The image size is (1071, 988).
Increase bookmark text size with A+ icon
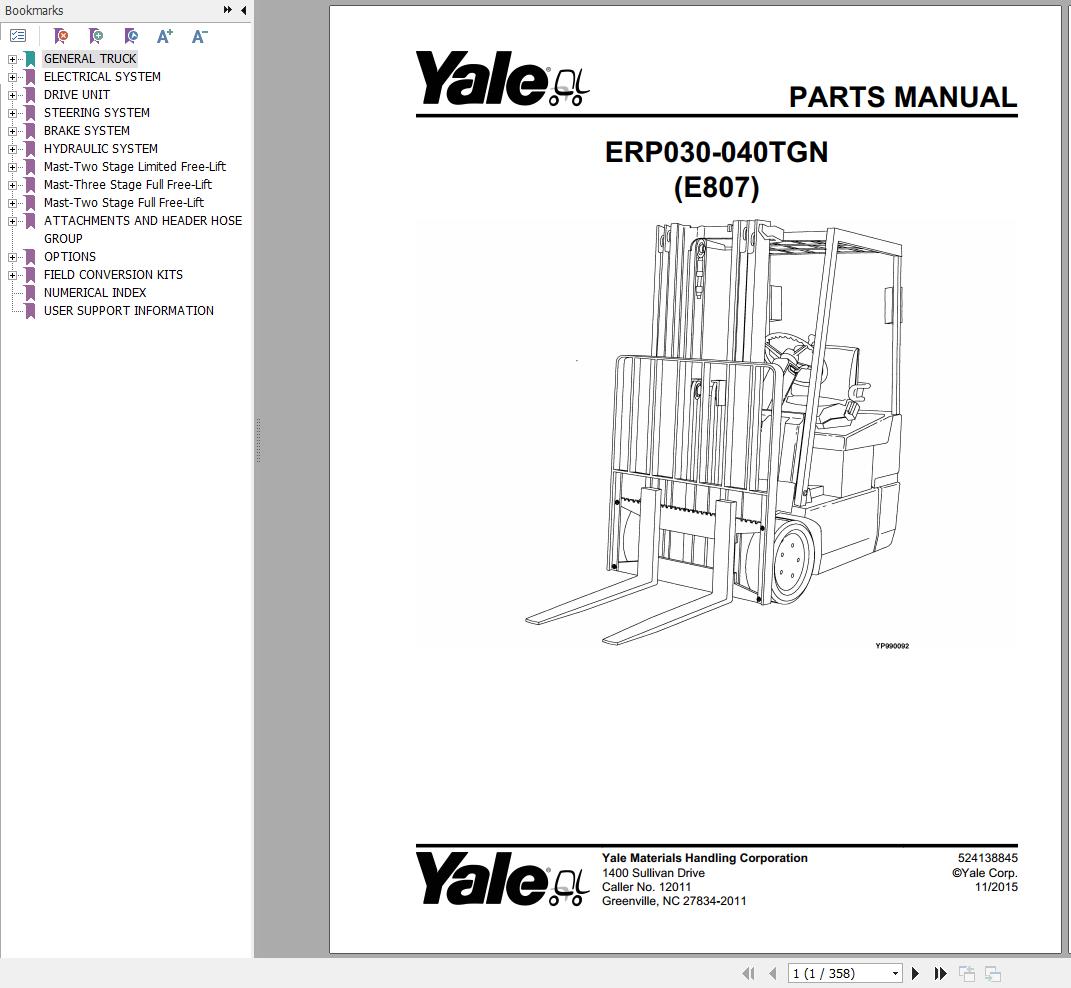click(x=164, y=35)
